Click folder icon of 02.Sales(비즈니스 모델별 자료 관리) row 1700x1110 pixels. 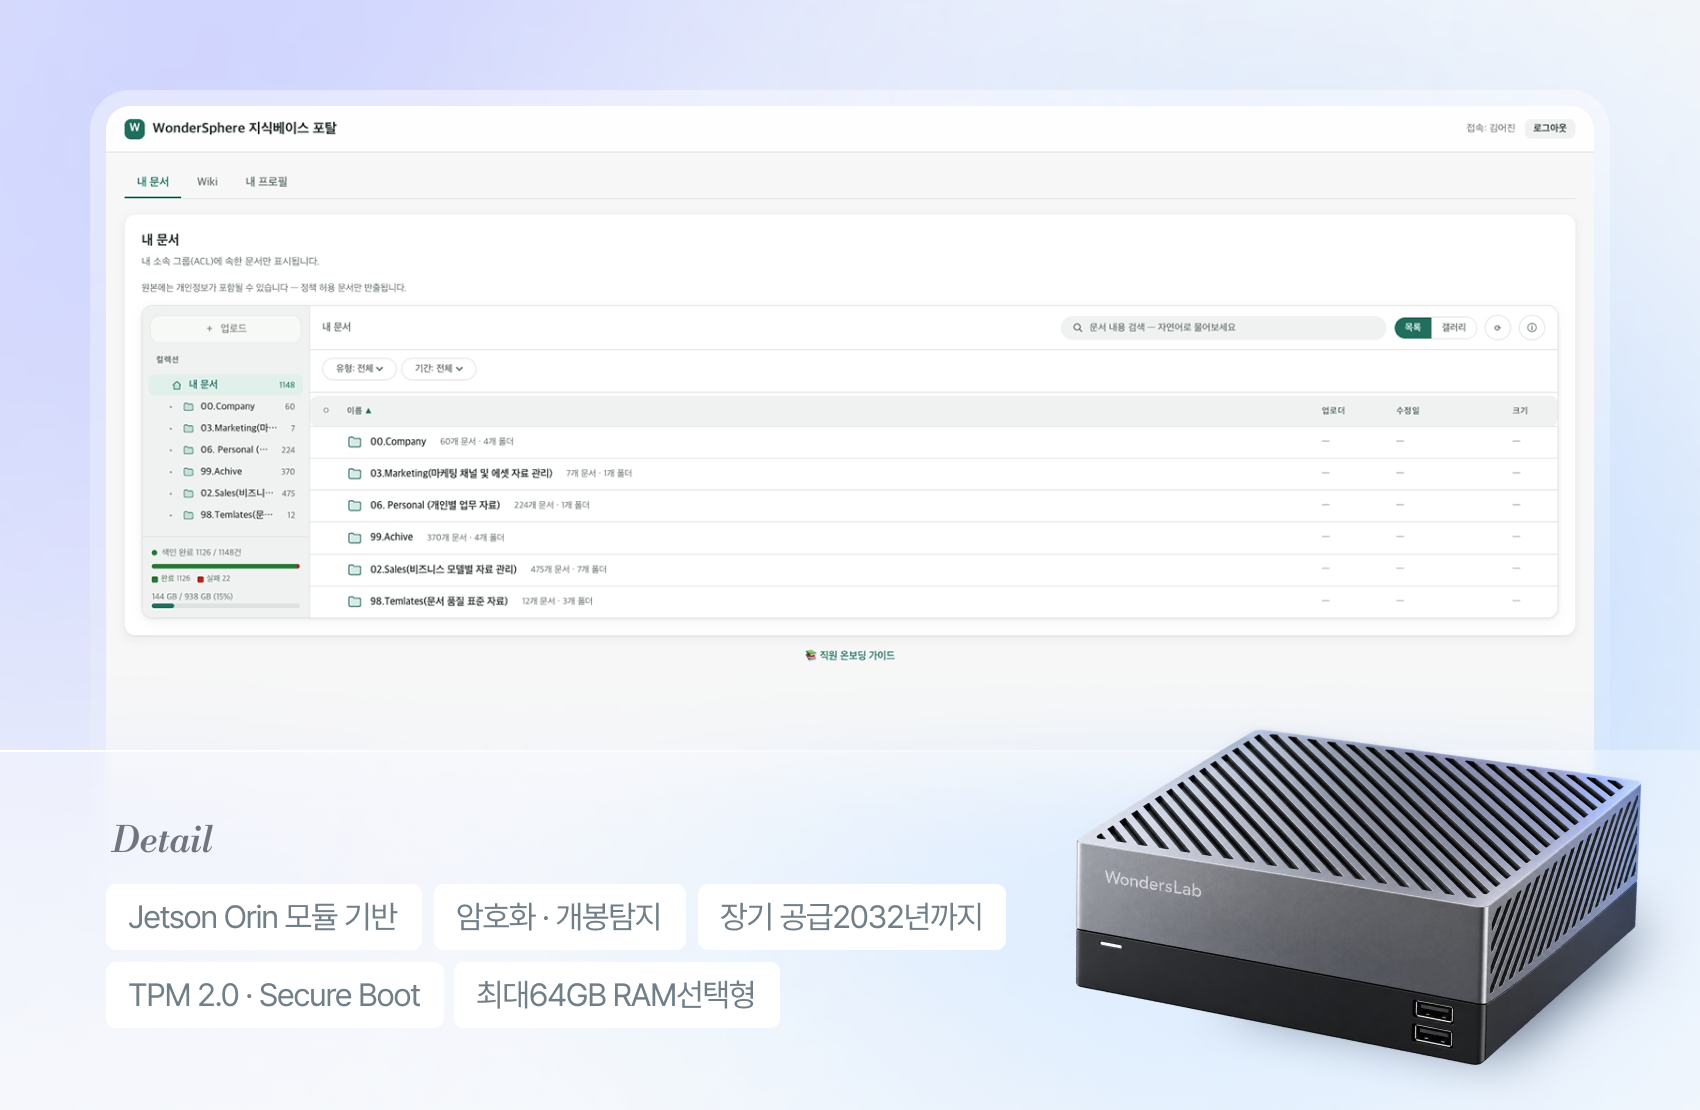pyautogui.click(x=354, y=570)
